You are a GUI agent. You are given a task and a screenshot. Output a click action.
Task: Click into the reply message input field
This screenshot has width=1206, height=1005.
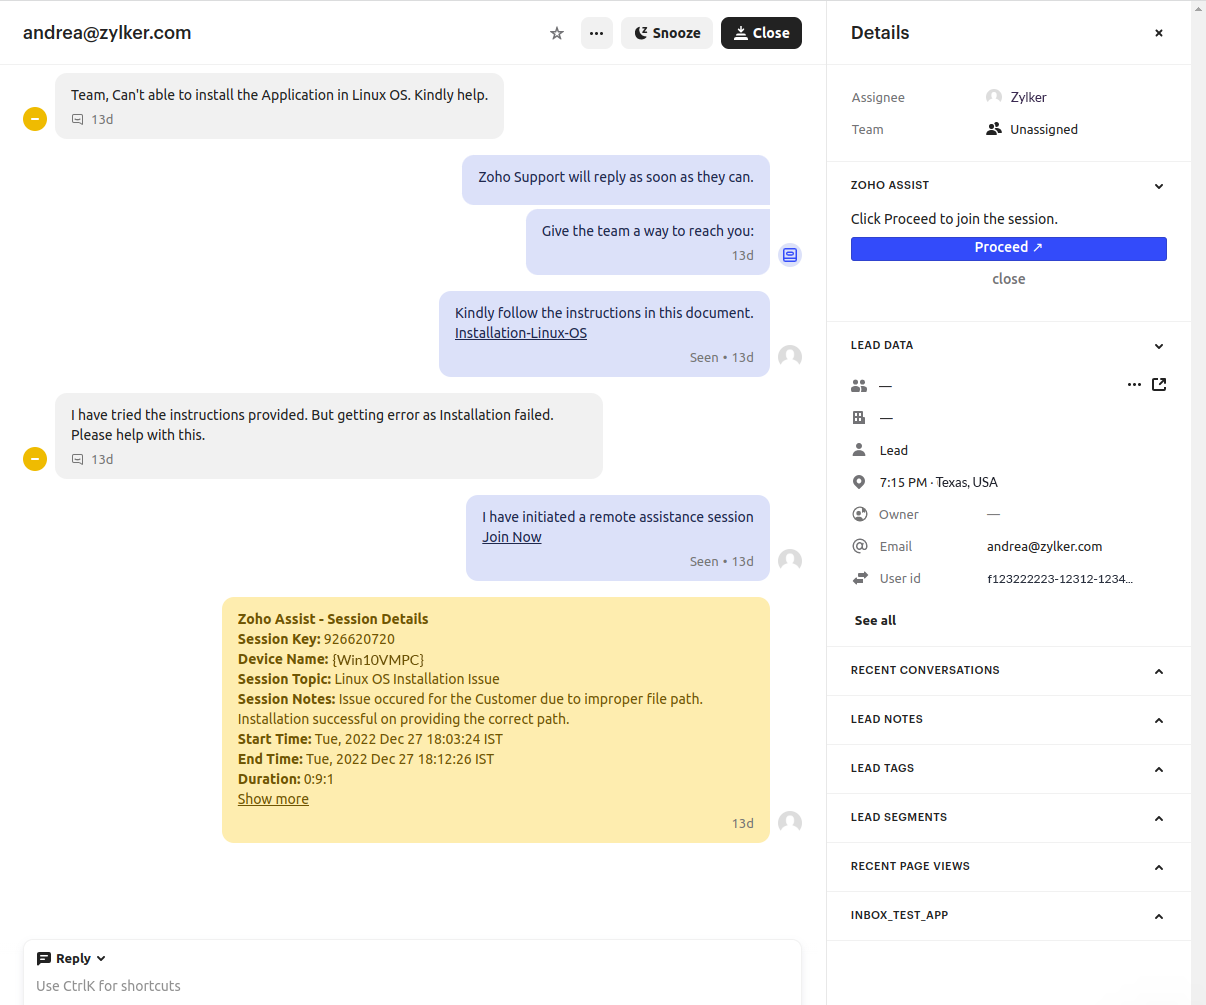[x=400, y=986]
